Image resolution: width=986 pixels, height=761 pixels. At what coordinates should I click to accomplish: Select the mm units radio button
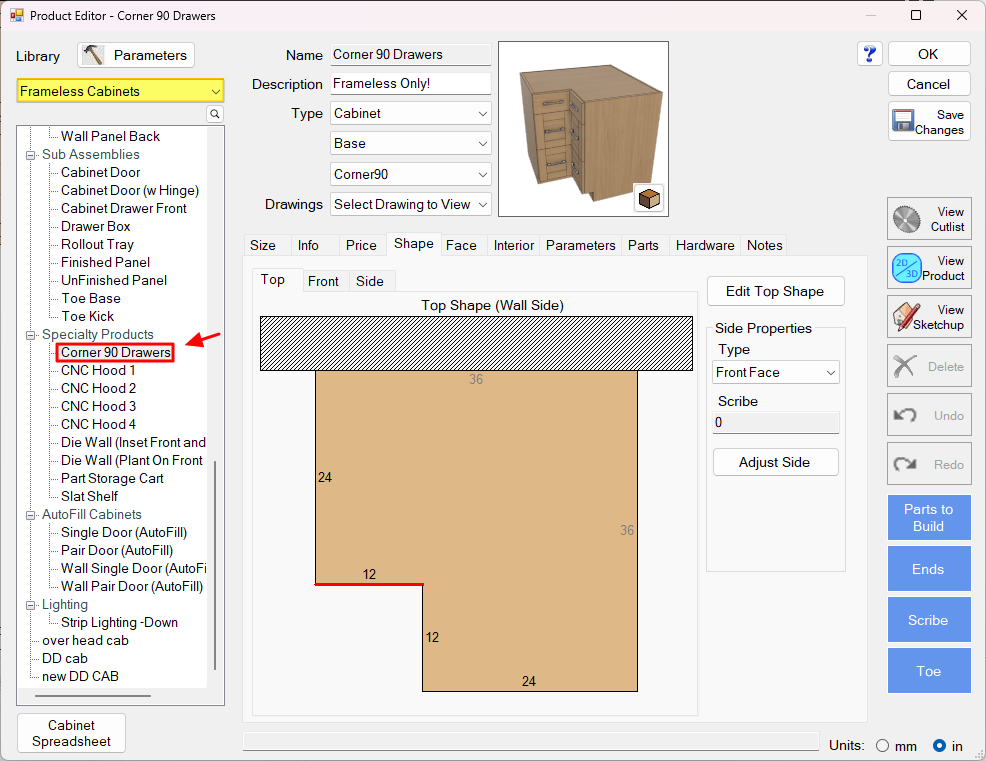click(882, 745)
